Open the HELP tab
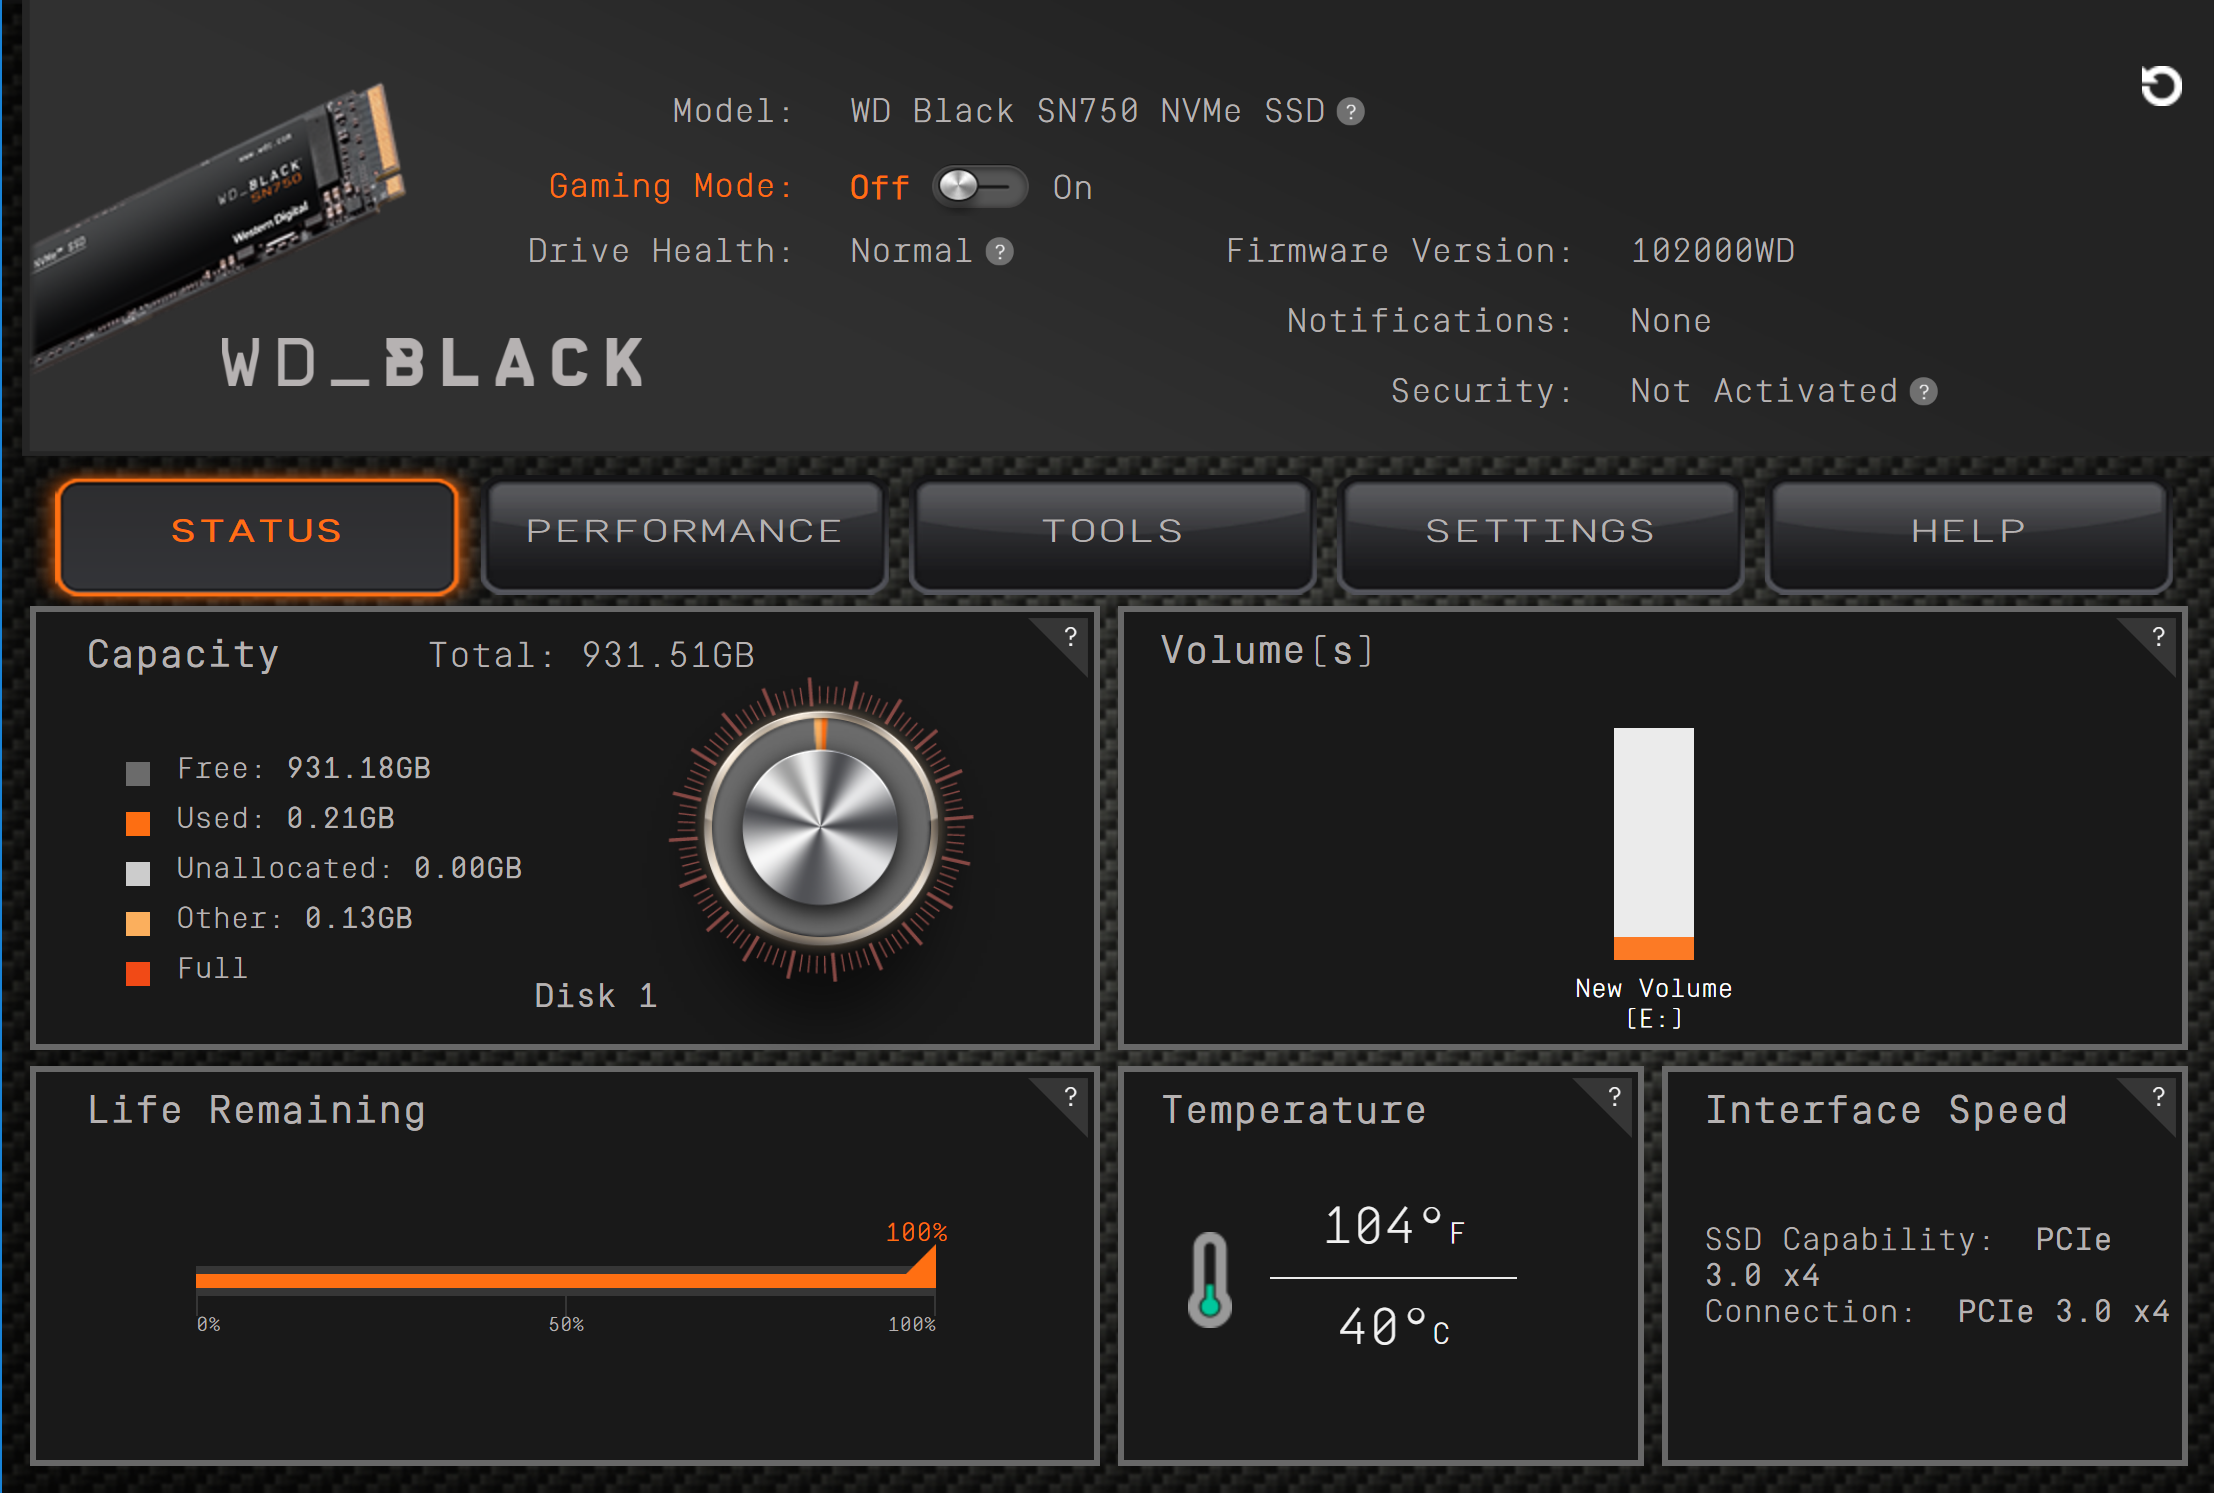The image size is (2214, 1493). pos(1968,531)
